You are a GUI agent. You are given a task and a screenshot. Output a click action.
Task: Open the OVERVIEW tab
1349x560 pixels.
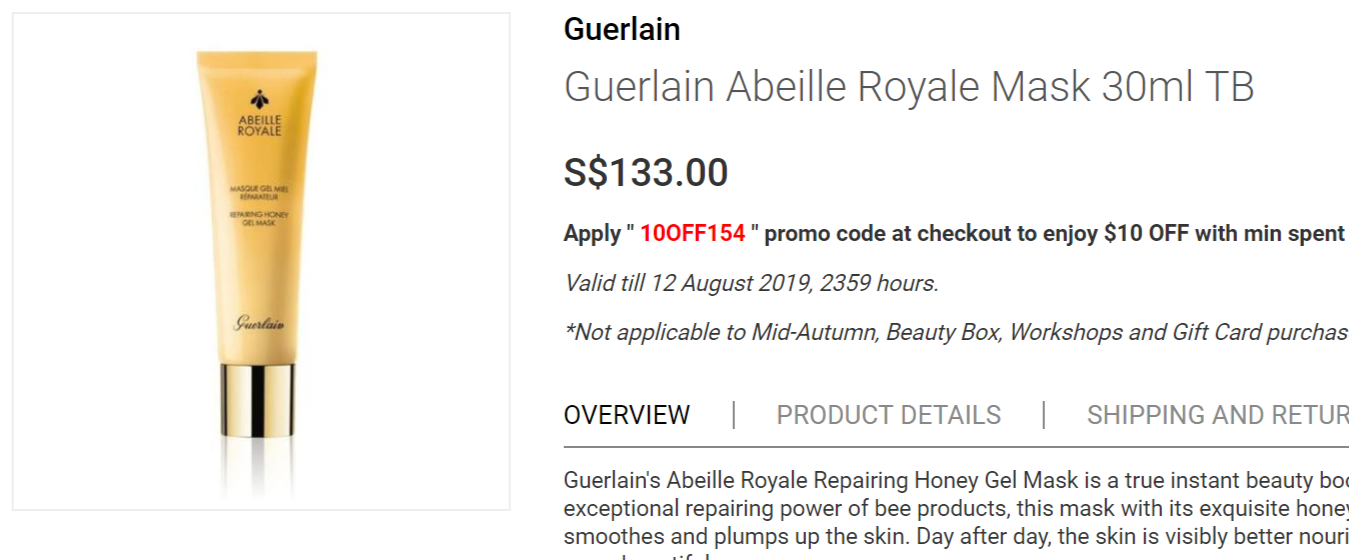coord(626,415)
